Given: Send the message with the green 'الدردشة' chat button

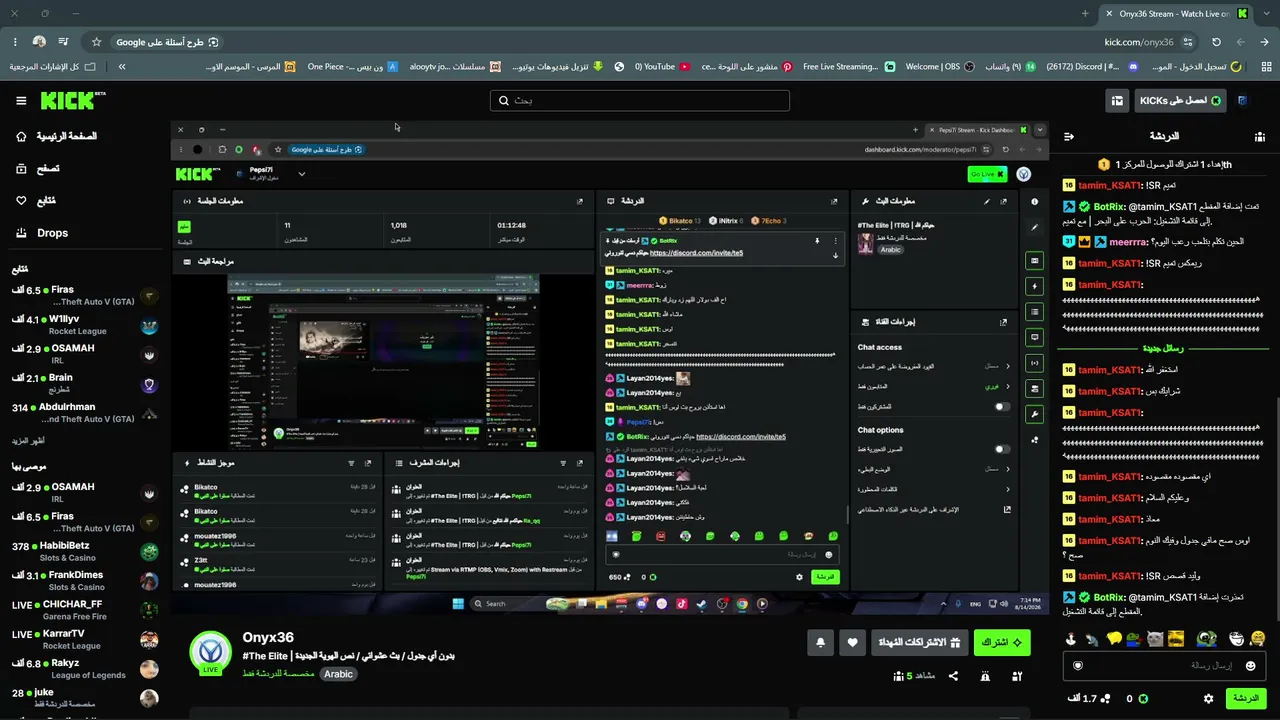Looking at the screenshot, I should click(x=1246, y=699).
